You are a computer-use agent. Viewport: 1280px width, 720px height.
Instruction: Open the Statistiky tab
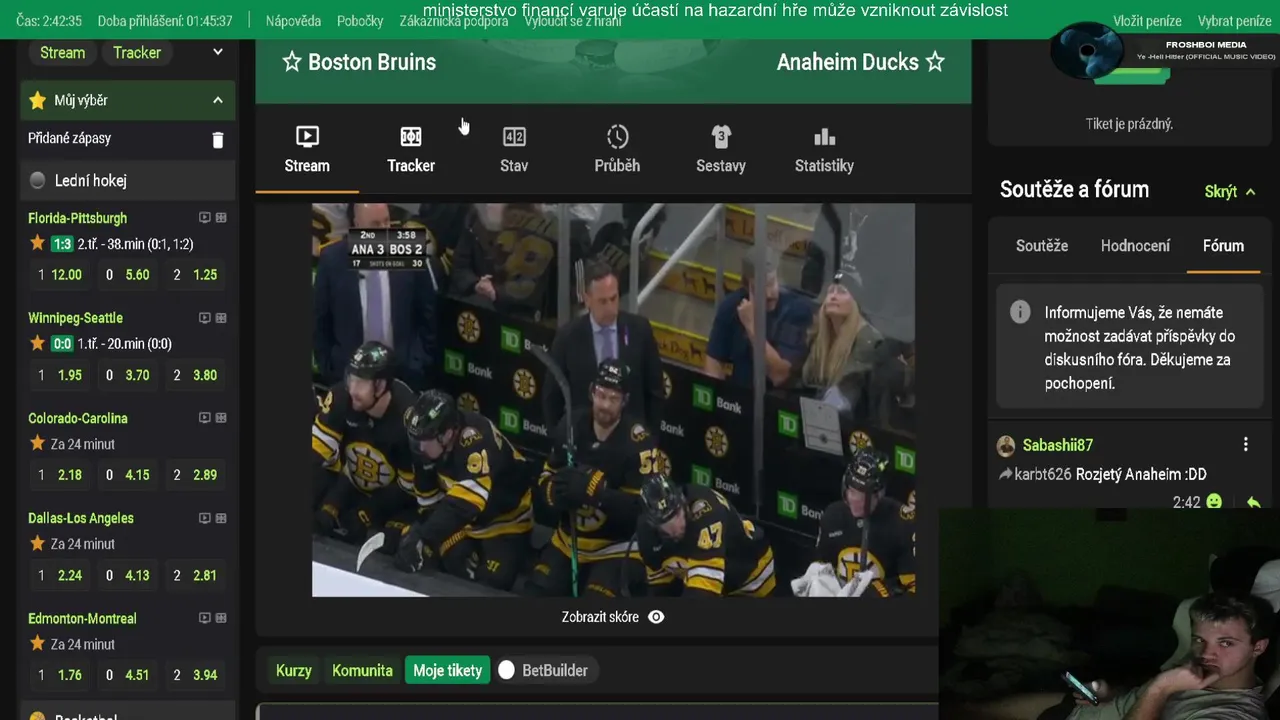coord(824,150)
